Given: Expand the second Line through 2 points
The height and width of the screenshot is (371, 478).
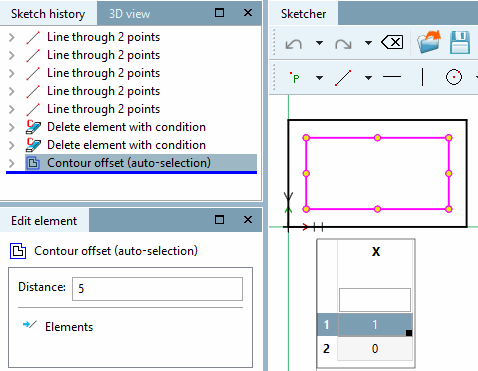Looking at the screenshot, I should (12, 55).
